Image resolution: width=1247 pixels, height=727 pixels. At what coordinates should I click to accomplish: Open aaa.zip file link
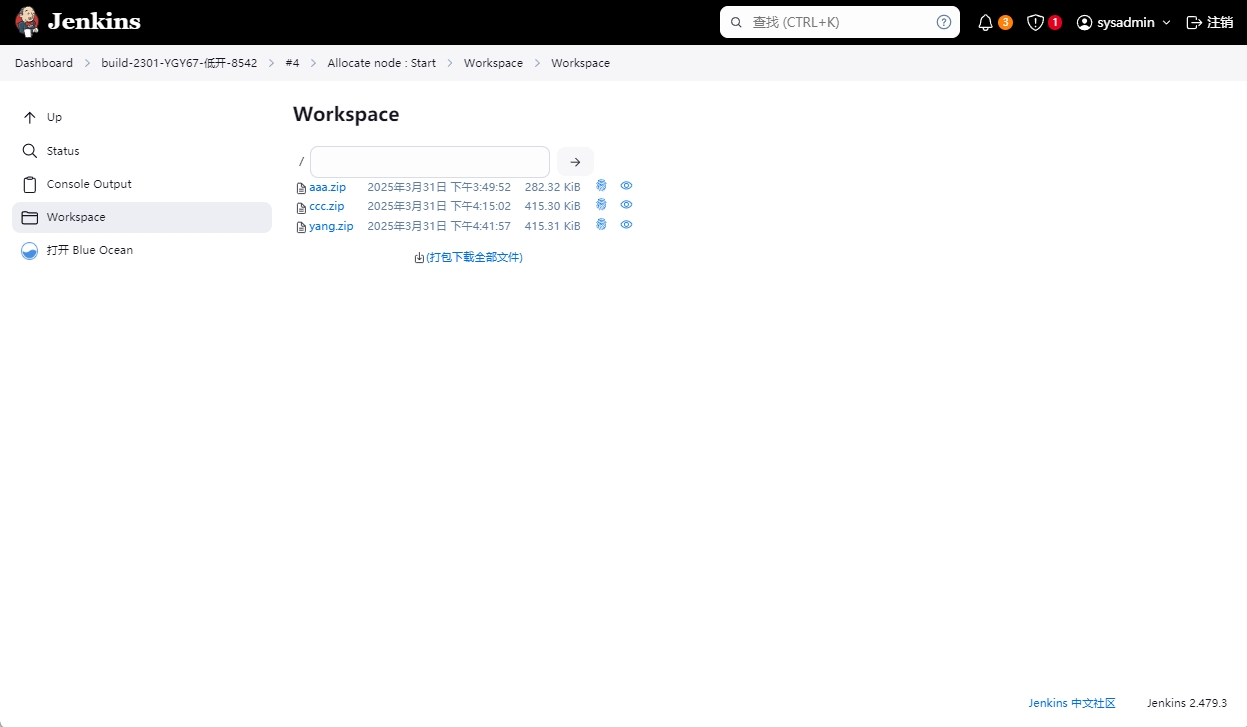click(327, 187)
